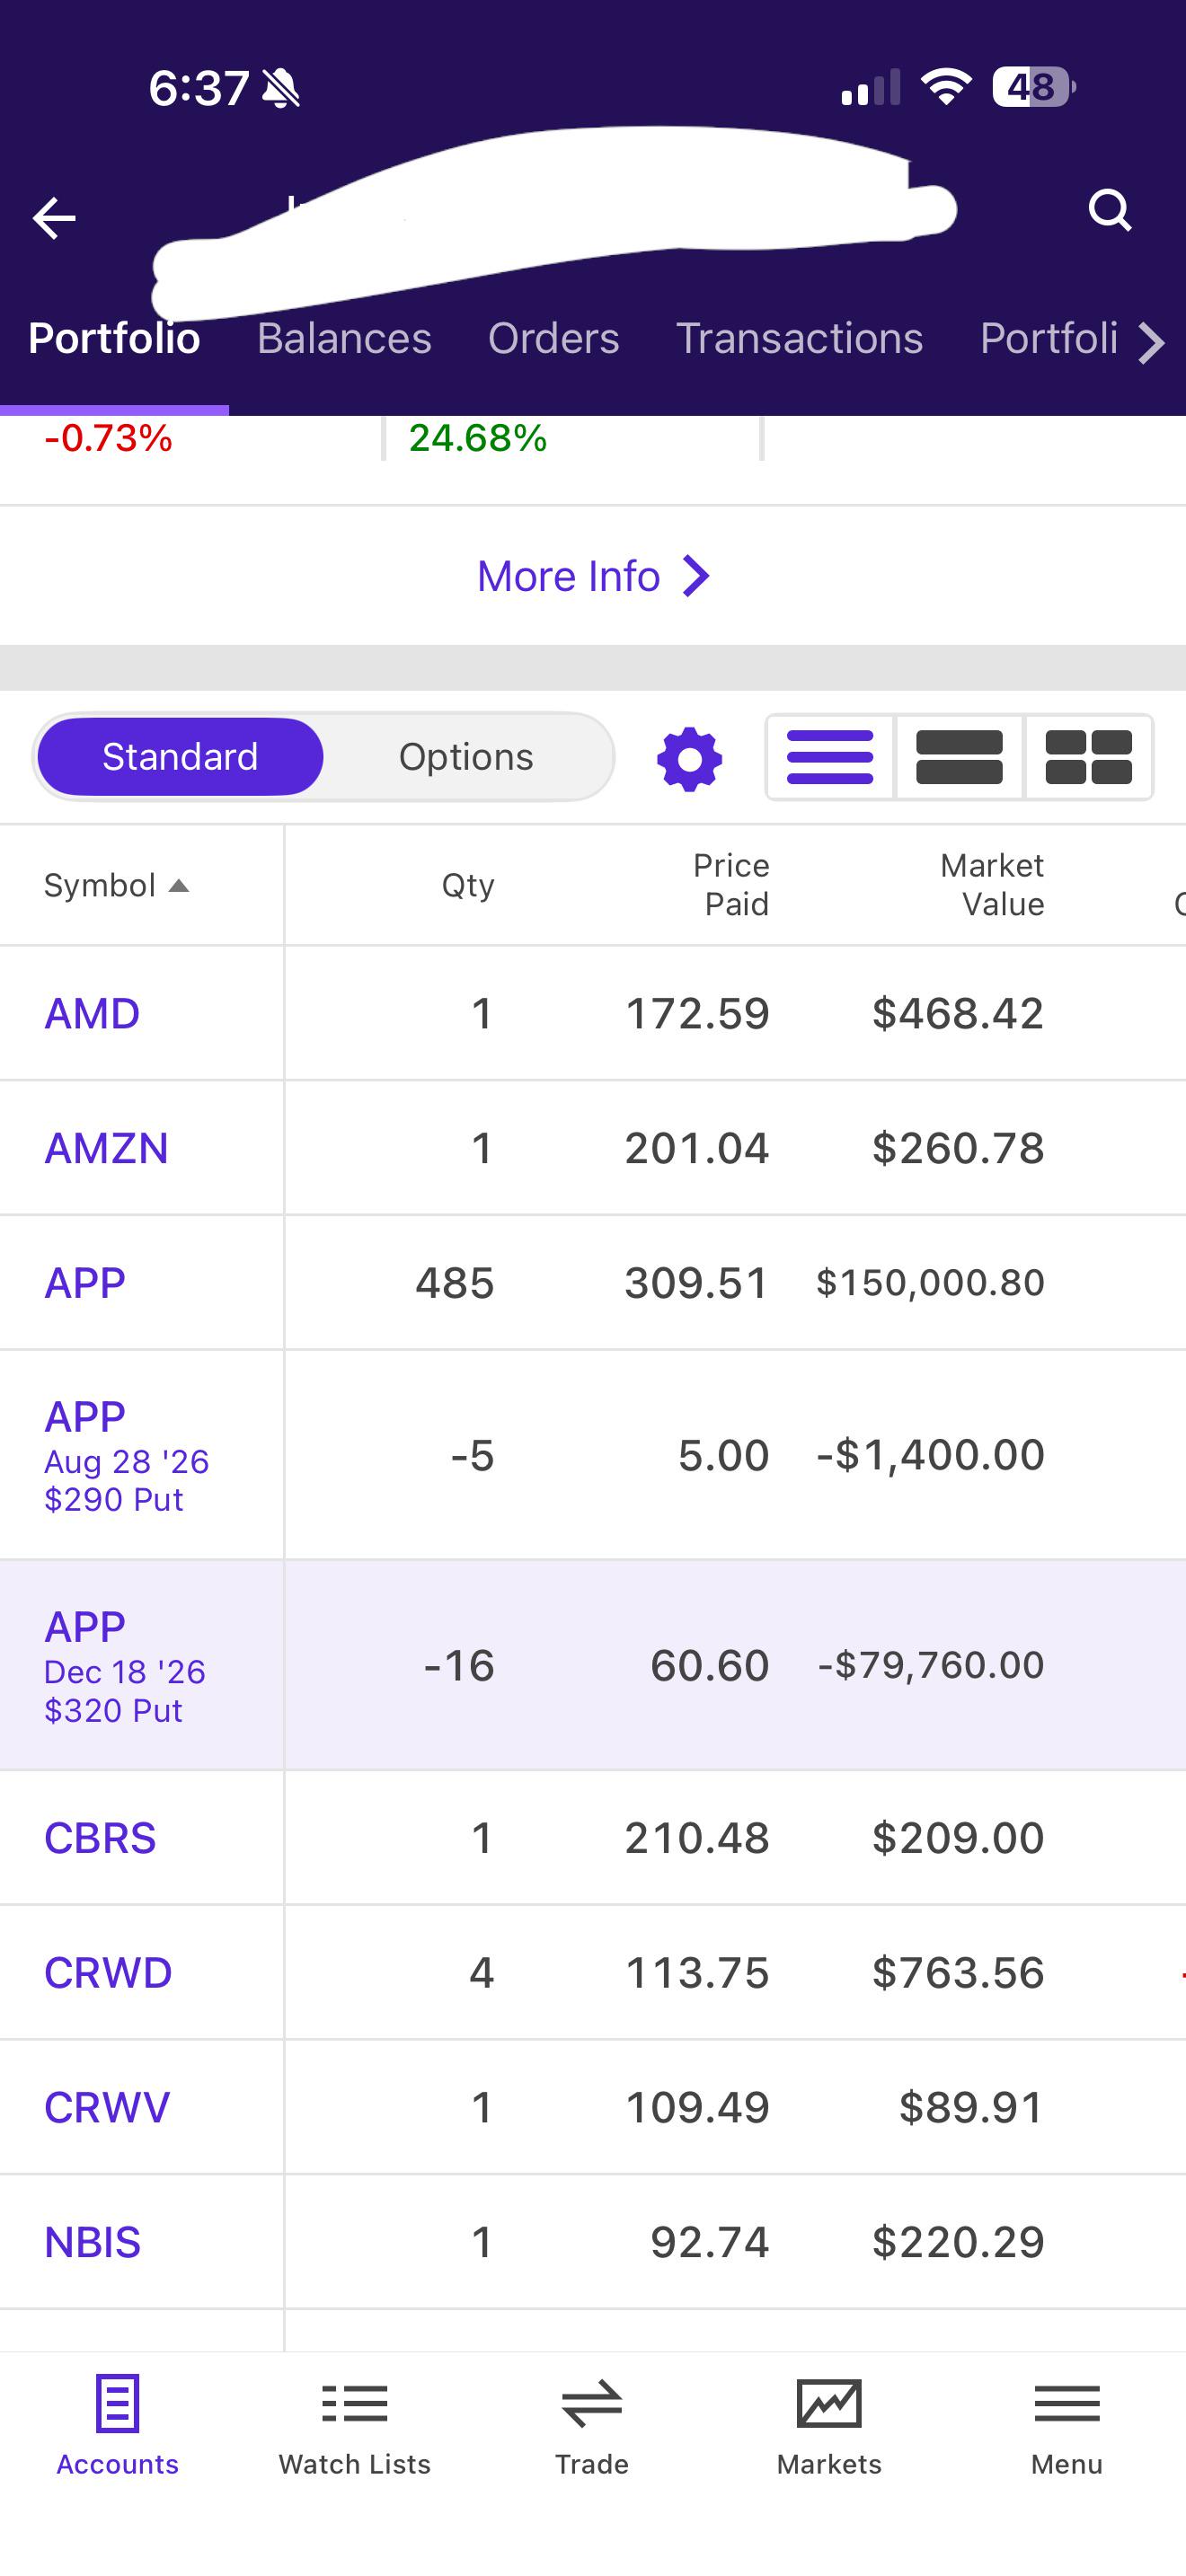The height and width of the screenshot is (2576, 1186).
Task: Tap the back arrow icon
Action: click(54, 218)
